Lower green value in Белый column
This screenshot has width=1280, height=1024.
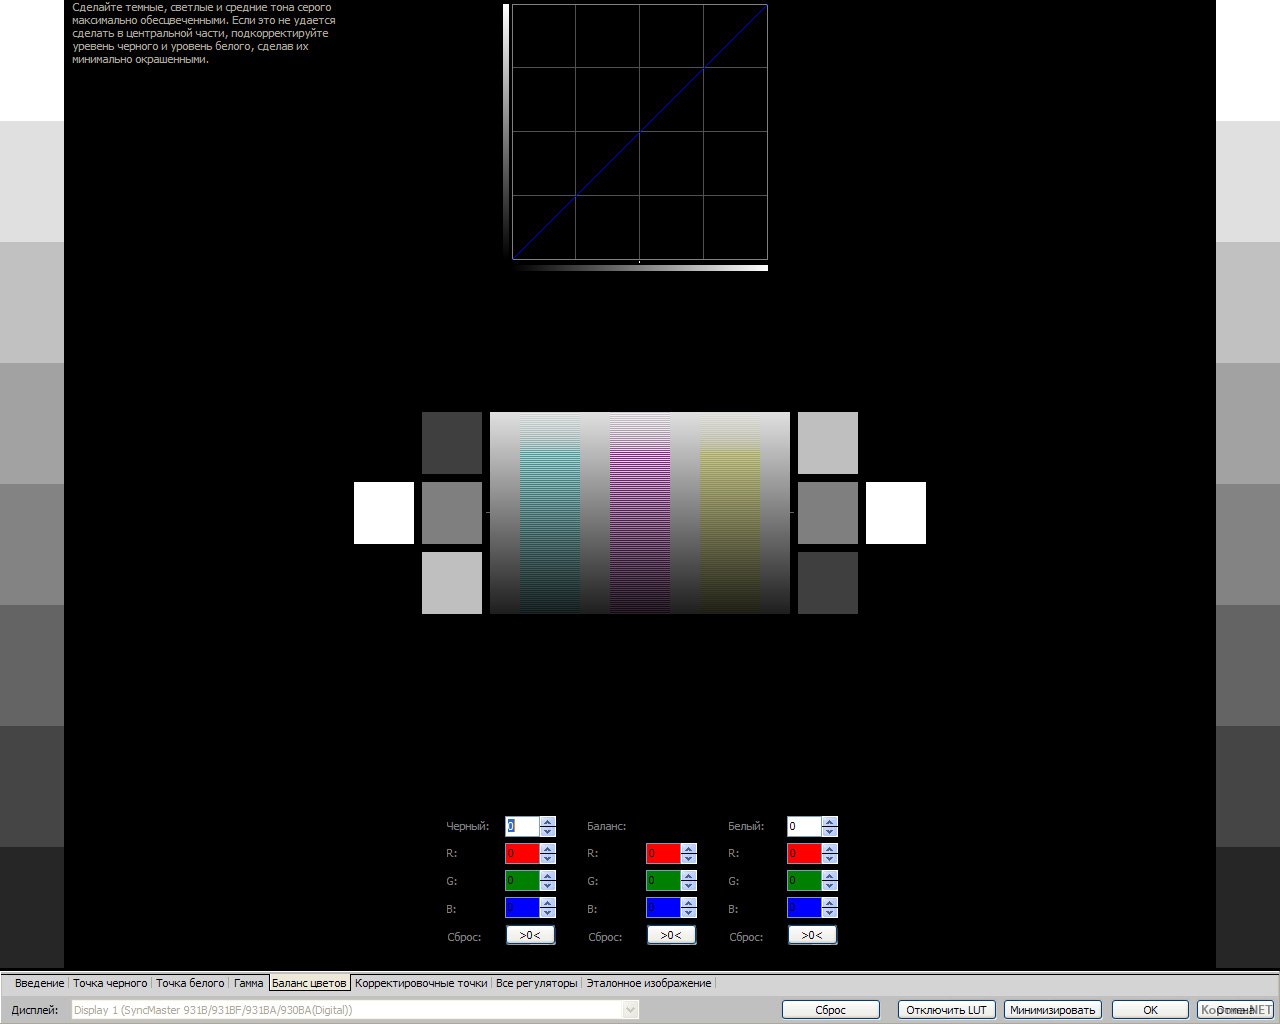829,885
